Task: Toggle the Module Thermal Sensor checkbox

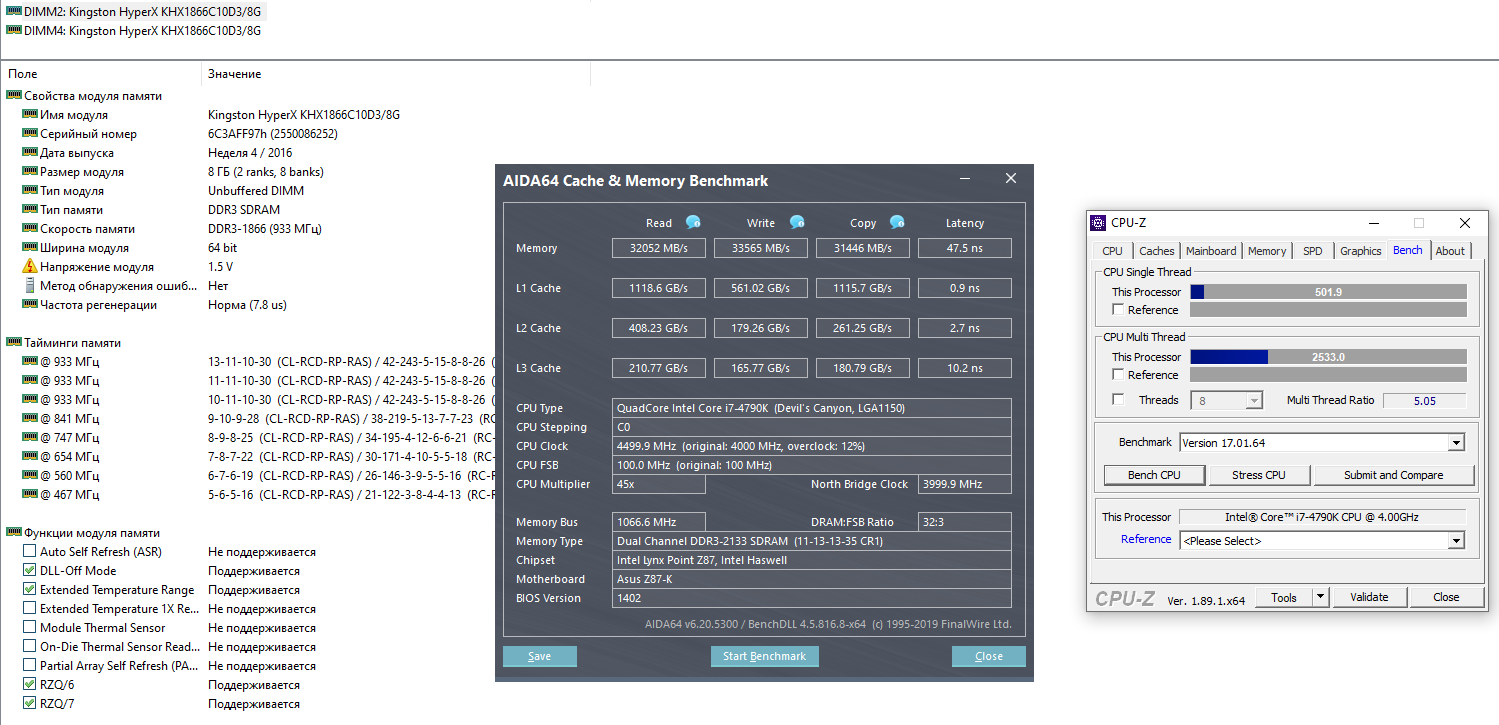Action: pos(30,628)
